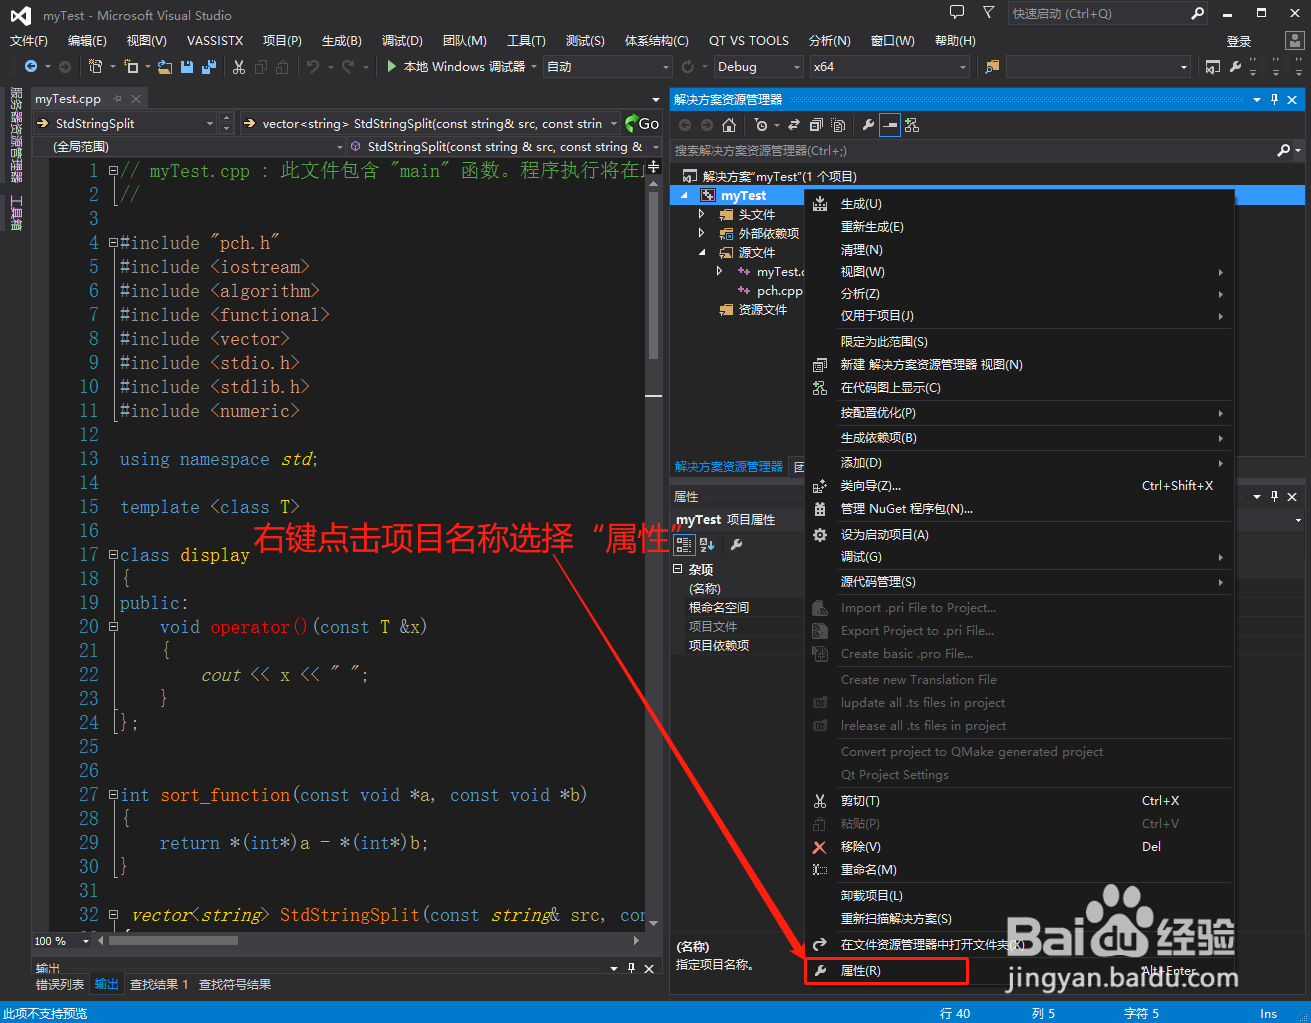The width and height of the screenshot is (1311, 1023).
Task: Click the 登录 sign-in link
Action: coord(1239,41)
